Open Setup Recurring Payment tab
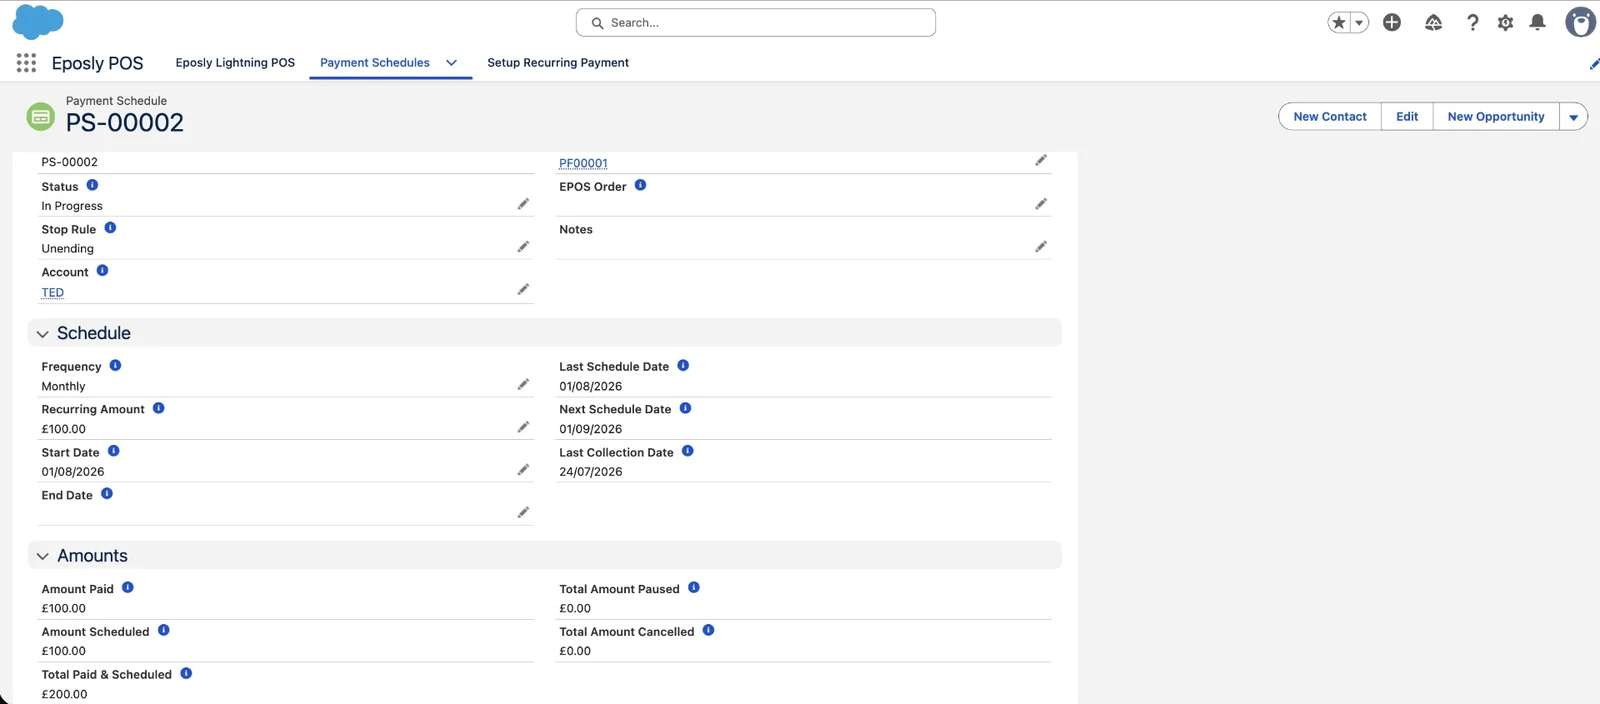 tap(558, 62)
